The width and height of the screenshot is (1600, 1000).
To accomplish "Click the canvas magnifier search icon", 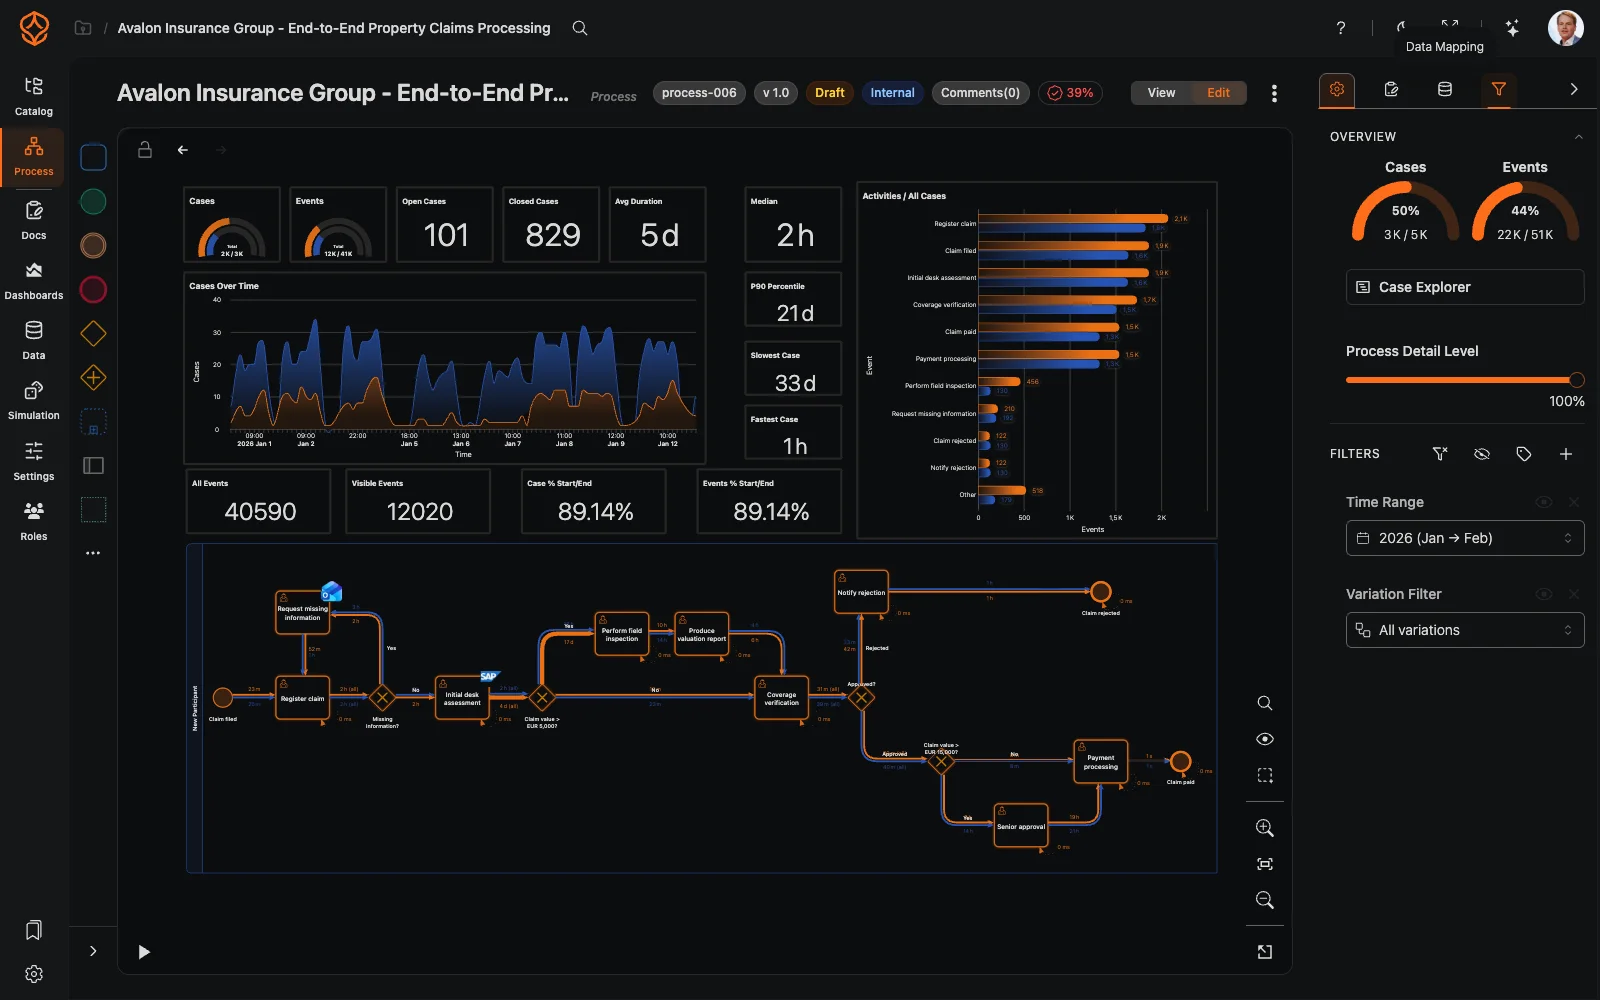I will pyautogui.click(x=1265, y=703).
